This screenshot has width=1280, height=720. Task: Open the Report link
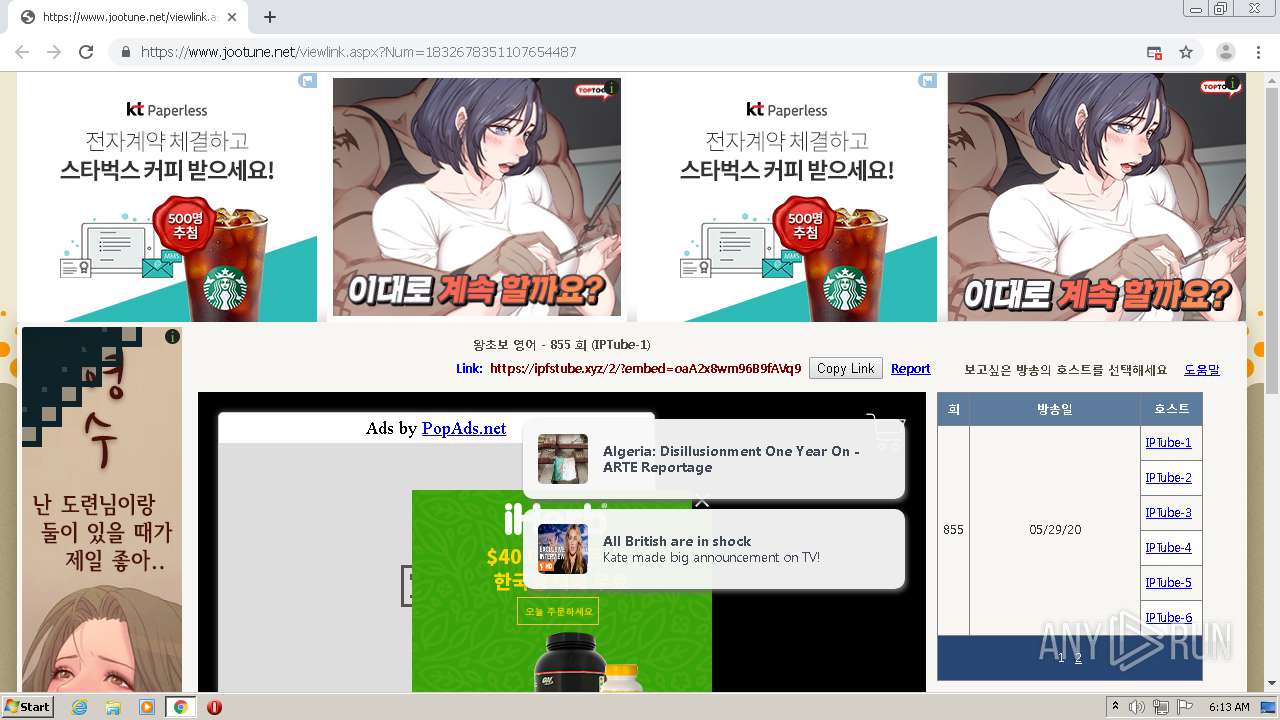pos(911,369)
